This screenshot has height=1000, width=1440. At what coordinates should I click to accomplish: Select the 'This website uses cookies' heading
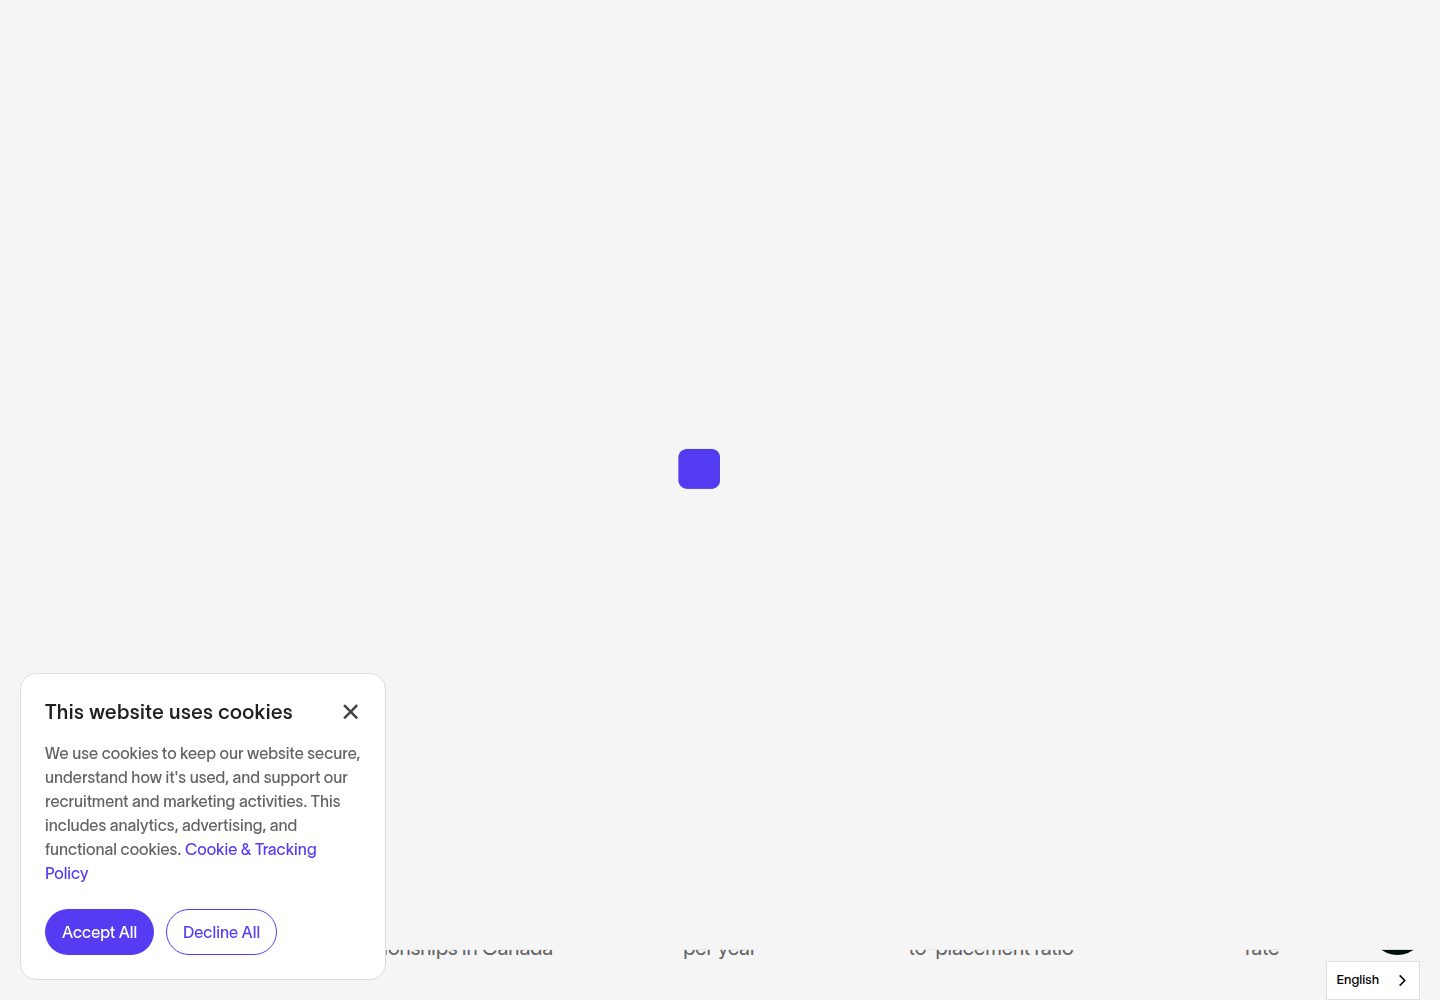tap(169, 712)
